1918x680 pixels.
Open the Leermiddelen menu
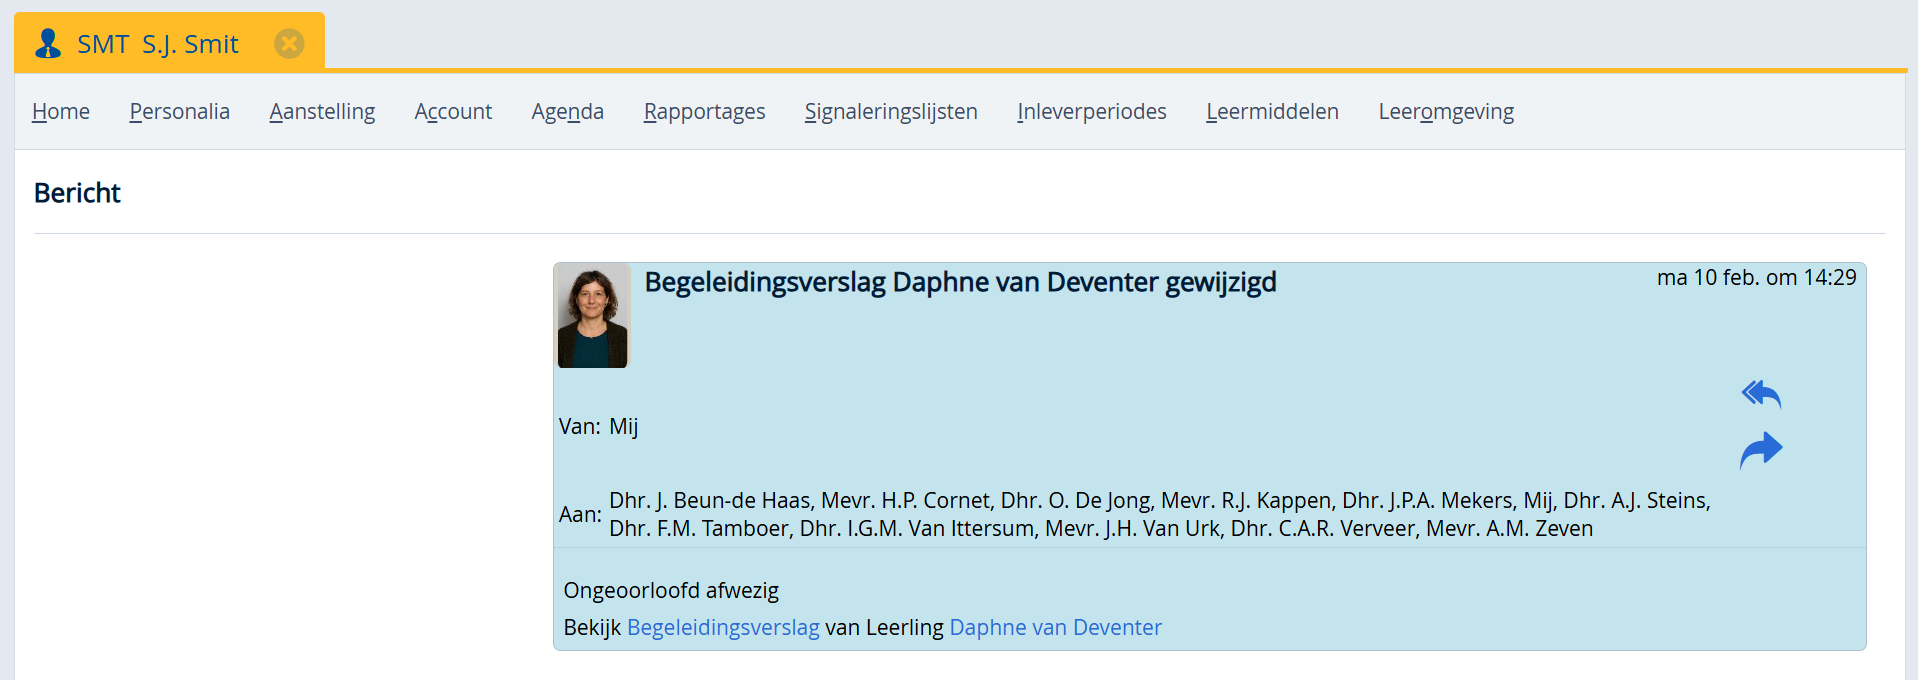click(1272, 111)
